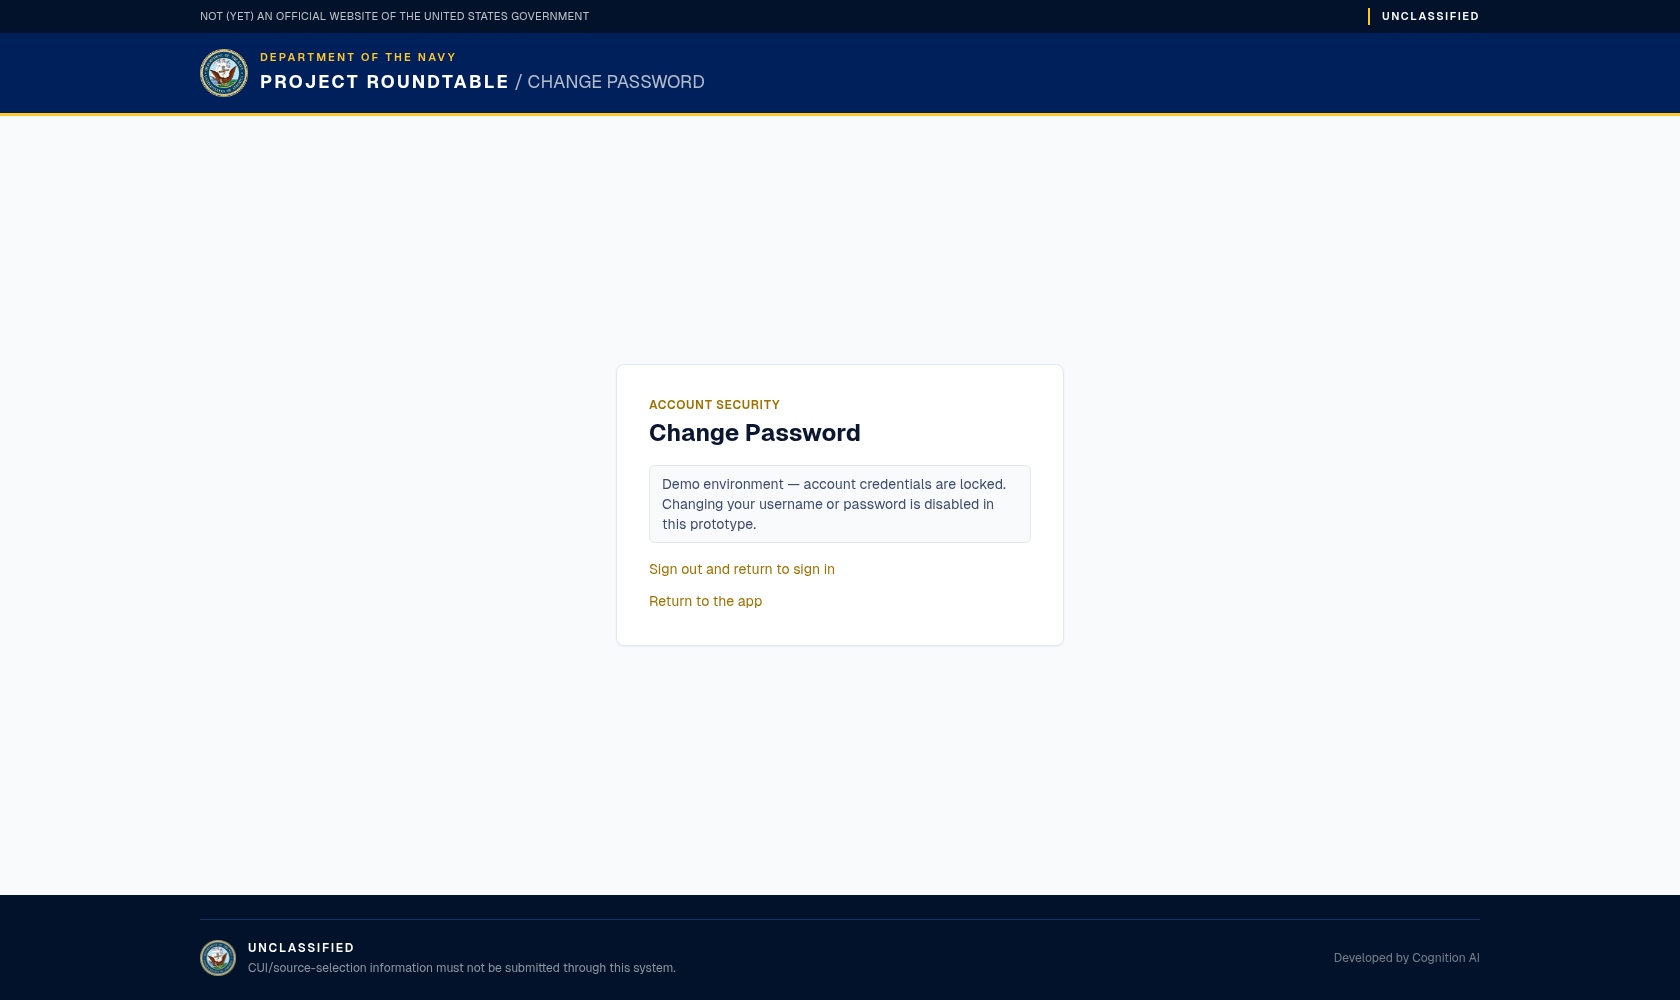This screenshot has width=1680, height=1000.
Task: Click the footer UNCLASSIFIED heading
Action: pos(301,948)
